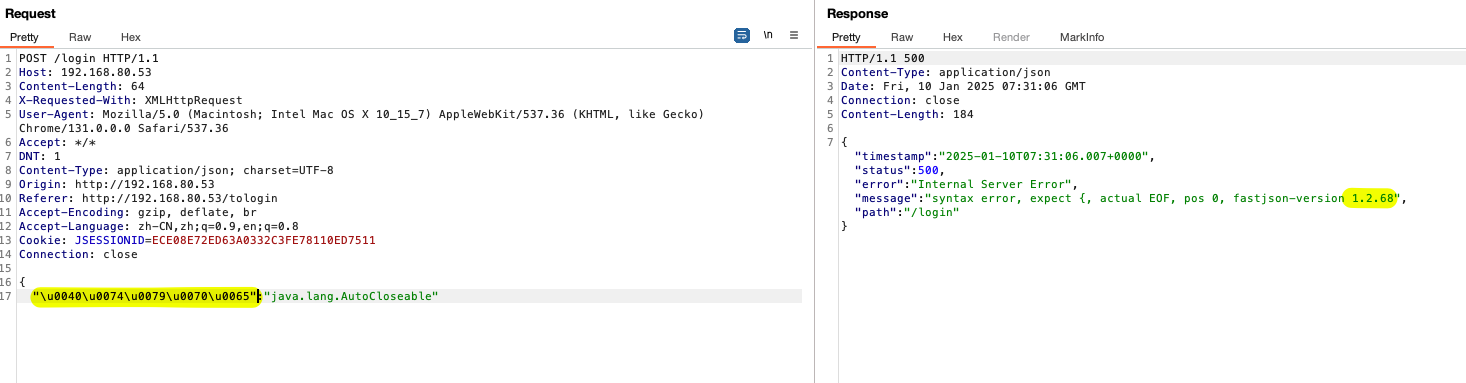
Task: Click the request 'Content-Type: application/json; charset=UTF-8' line
Action: 176,170
